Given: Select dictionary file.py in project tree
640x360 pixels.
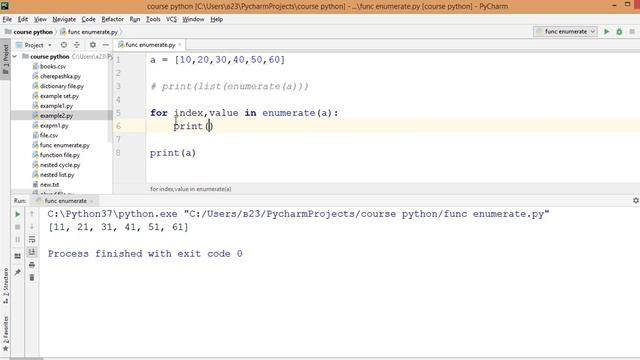Looking at the screenshot, I should point(62,86).
